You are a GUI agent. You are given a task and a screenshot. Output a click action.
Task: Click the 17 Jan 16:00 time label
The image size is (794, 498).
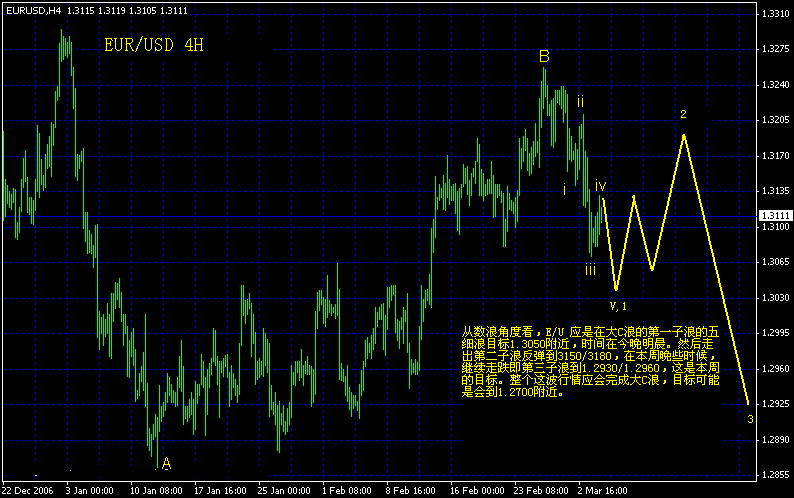point(220,490)
